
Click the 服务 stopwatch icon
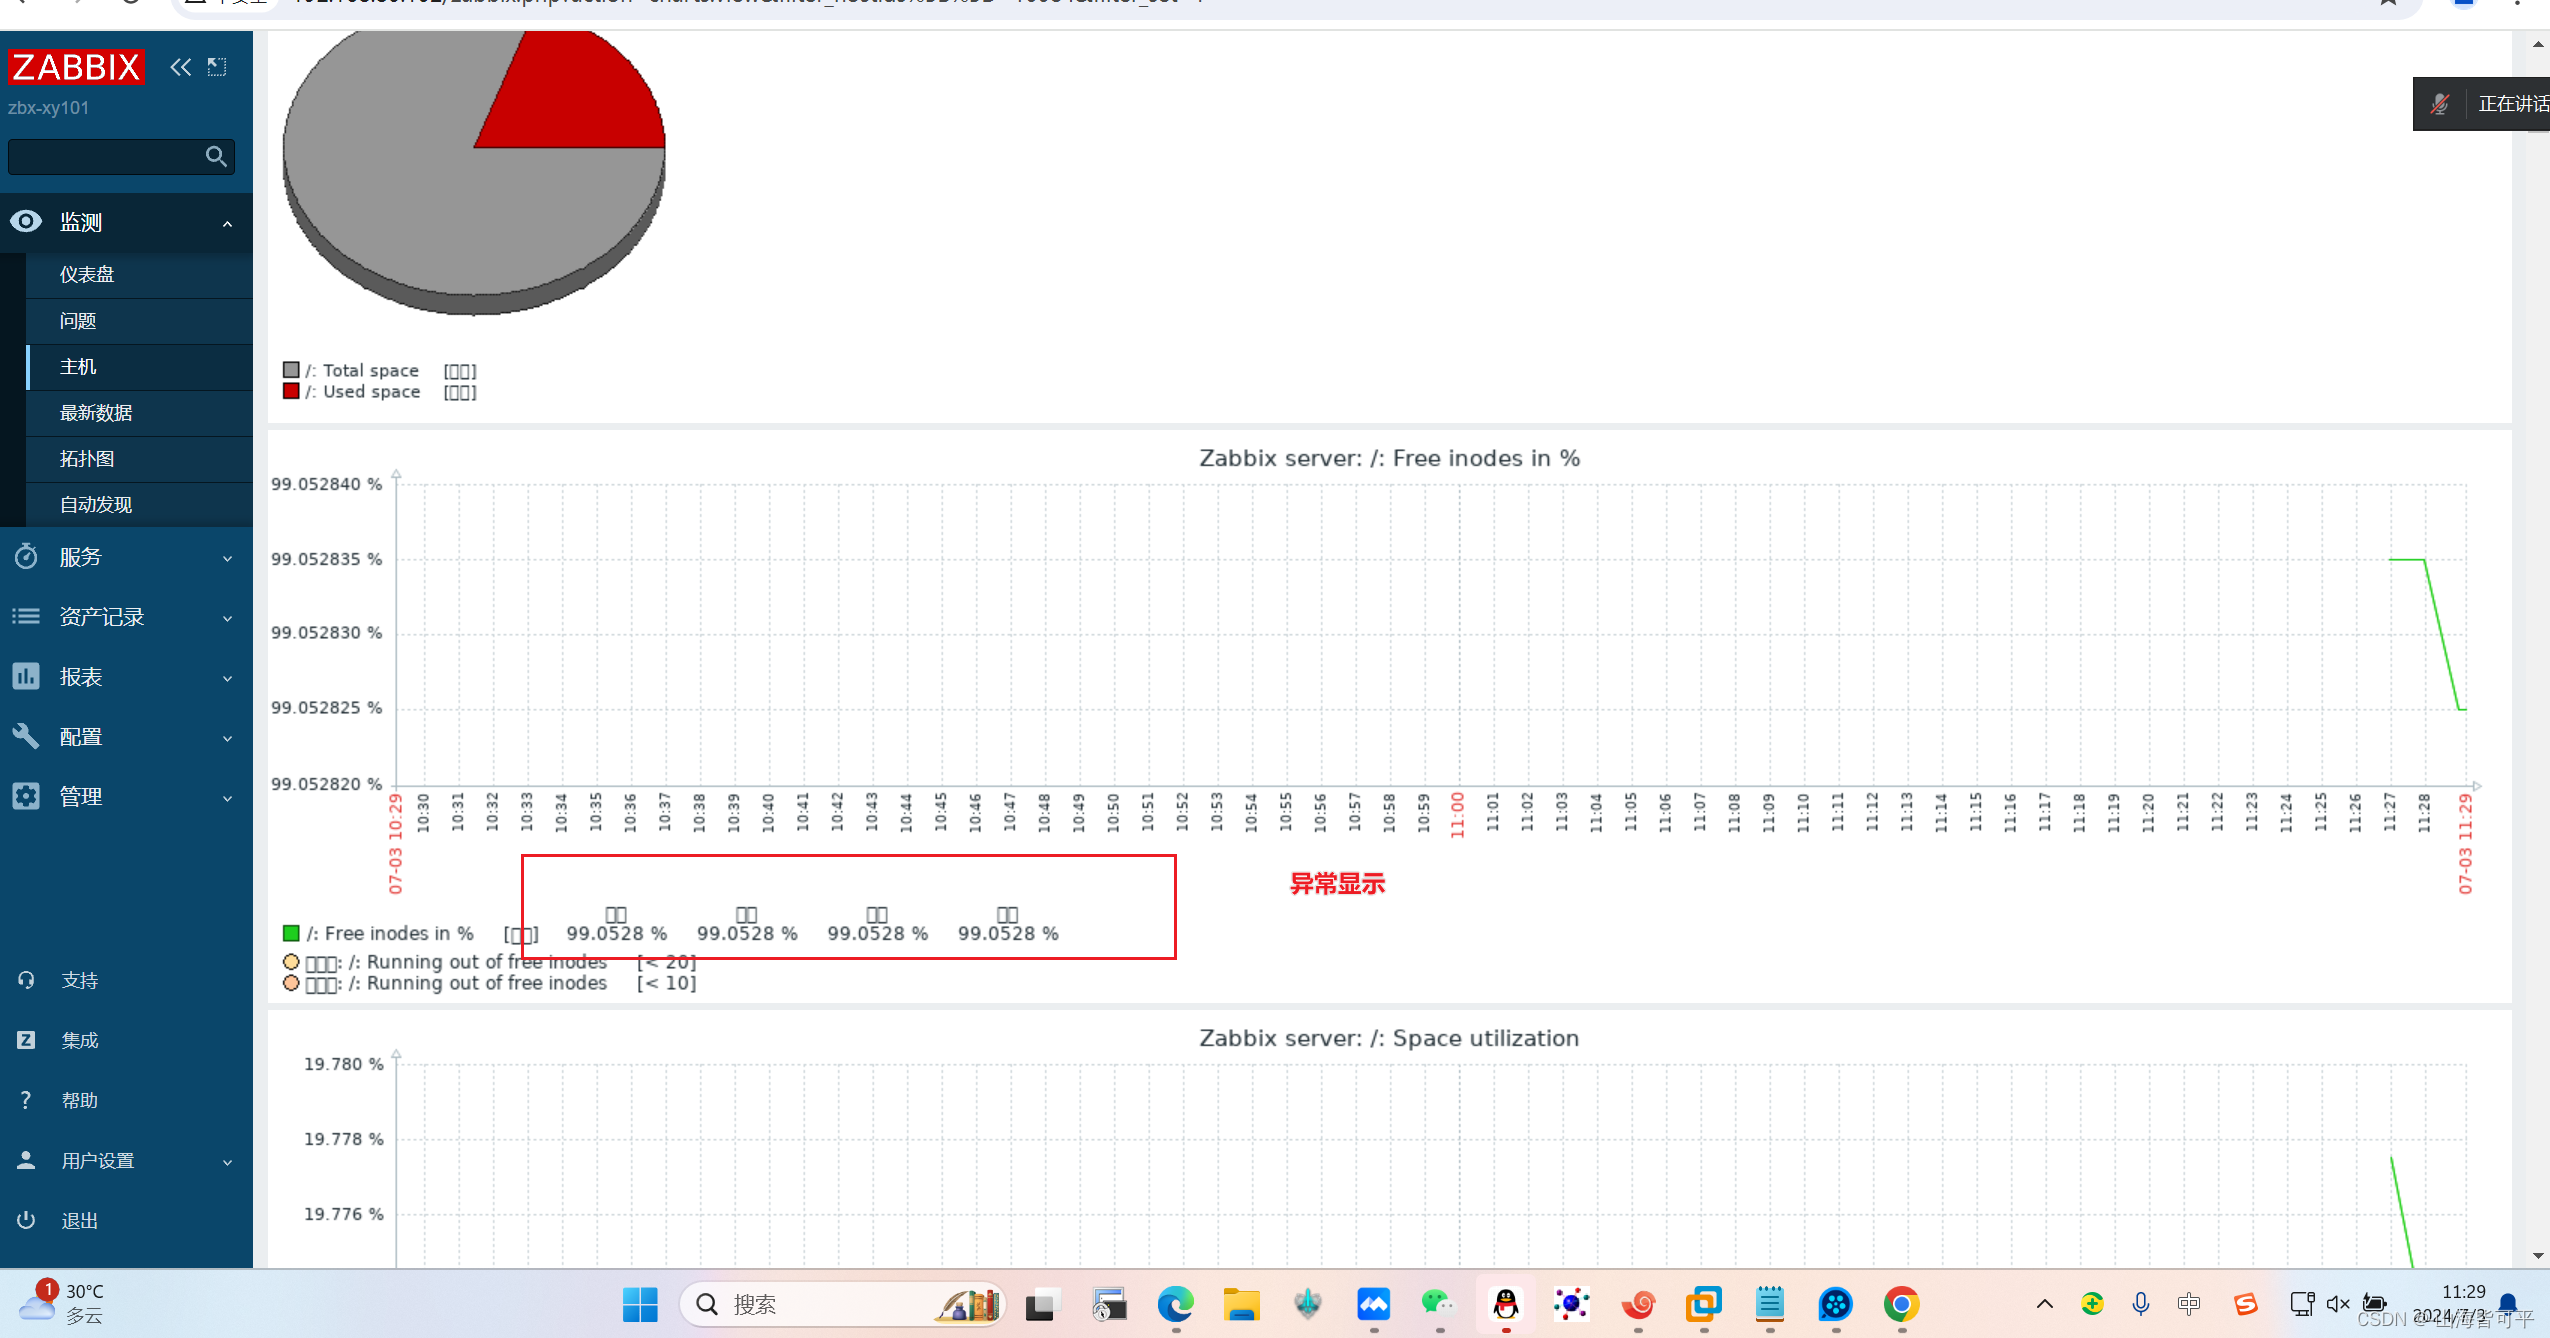26,556
